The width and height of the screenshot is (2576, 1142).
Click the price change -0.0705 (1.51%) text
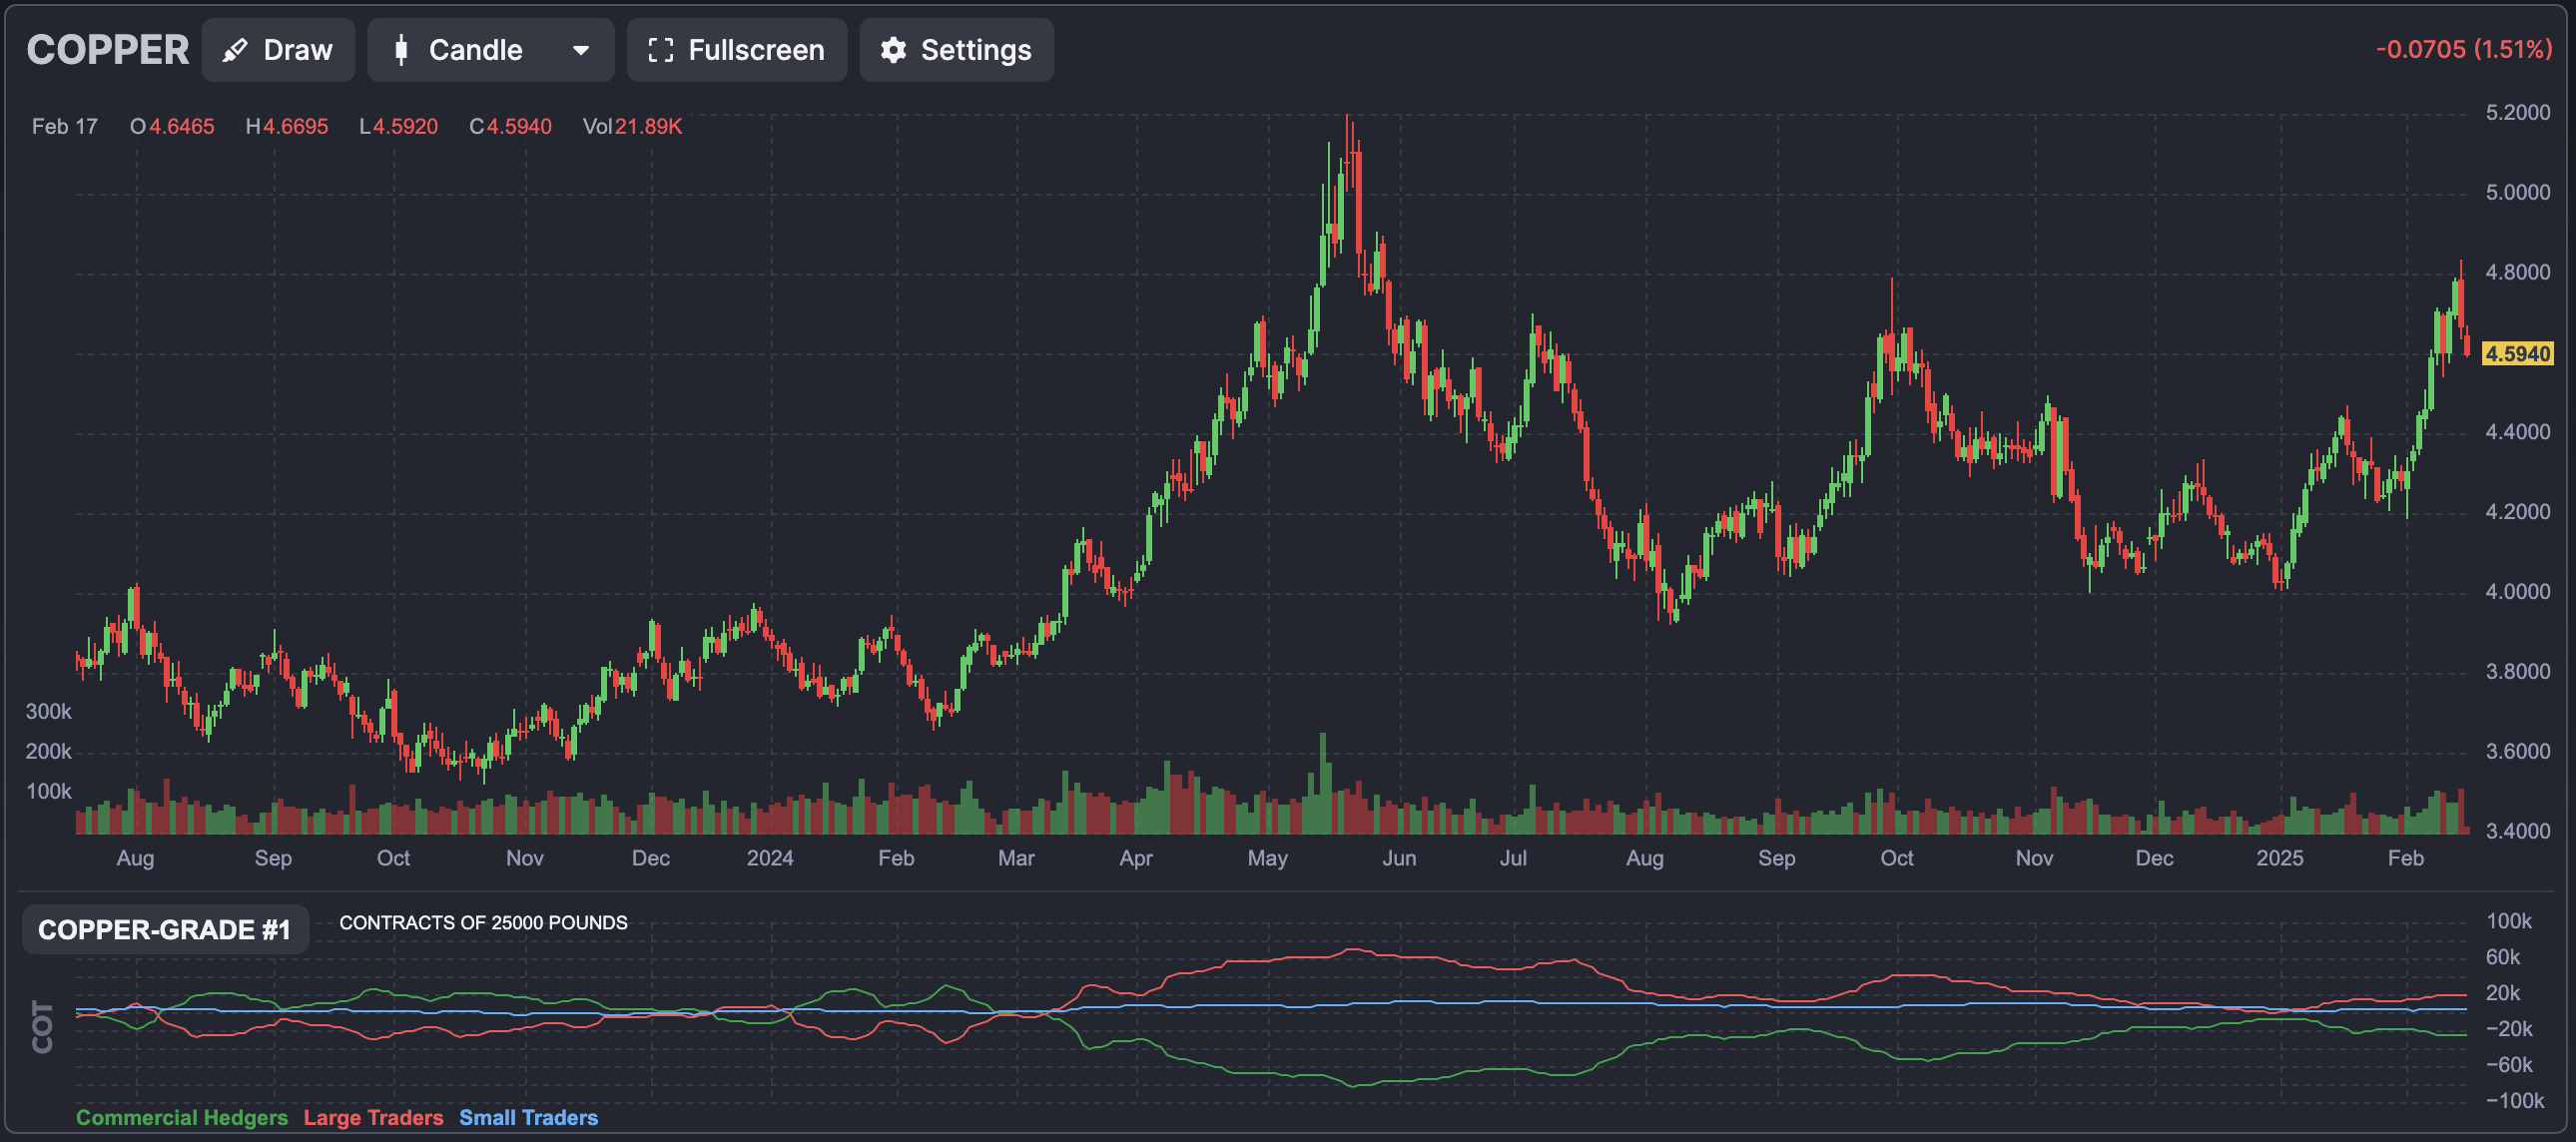click(2463, 49)
